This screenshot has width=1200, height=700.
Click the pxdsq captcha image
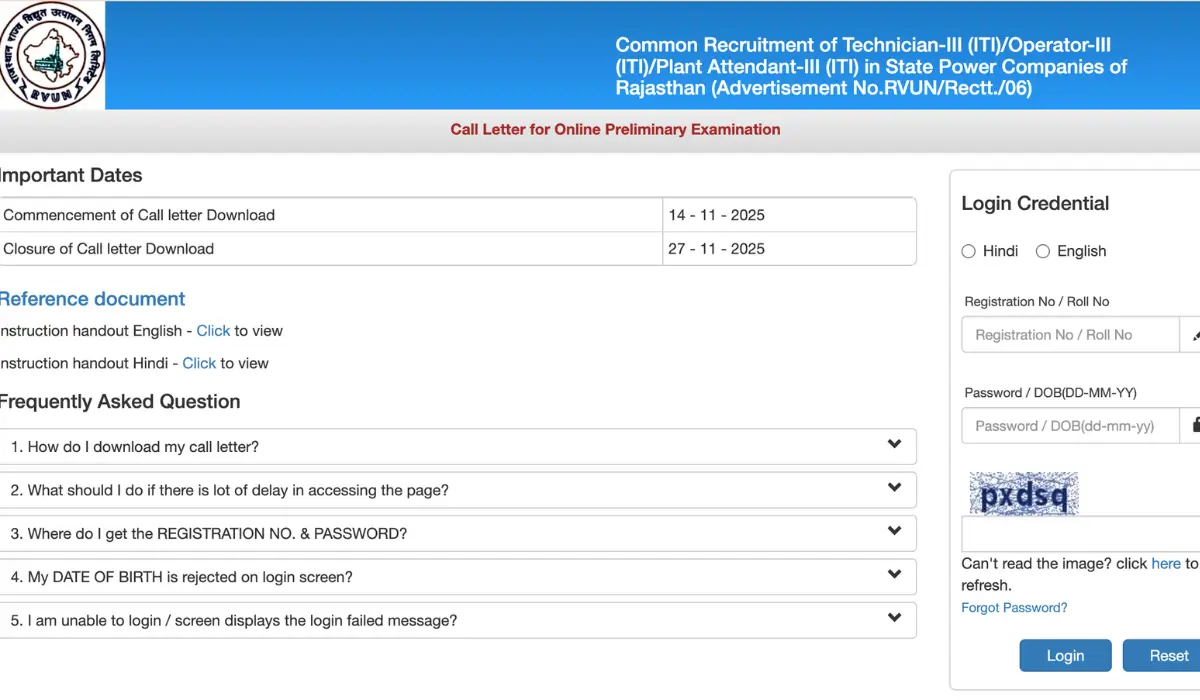(1023, 492)
